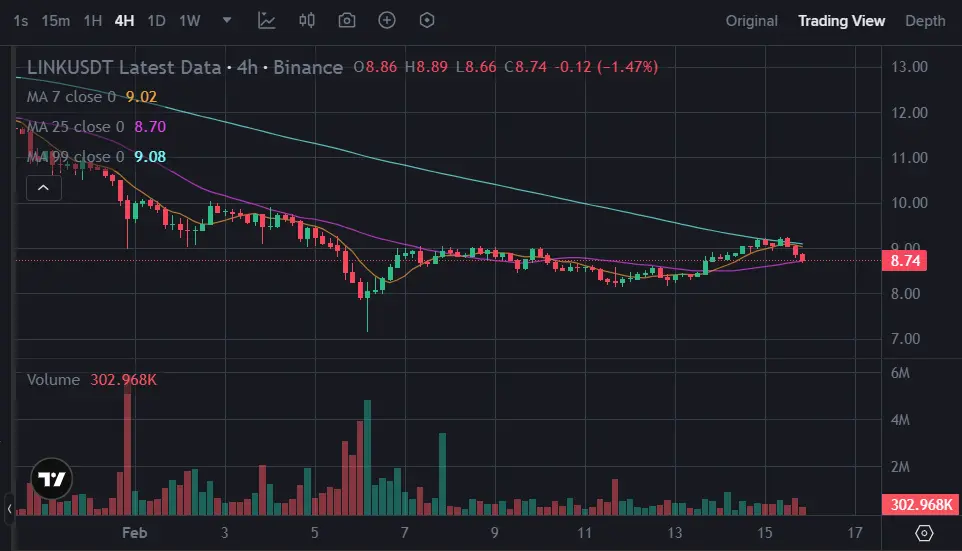This screenshot has width=962, height=551.
Task: Select the 4H time interval
Action: tap(124, 20)
